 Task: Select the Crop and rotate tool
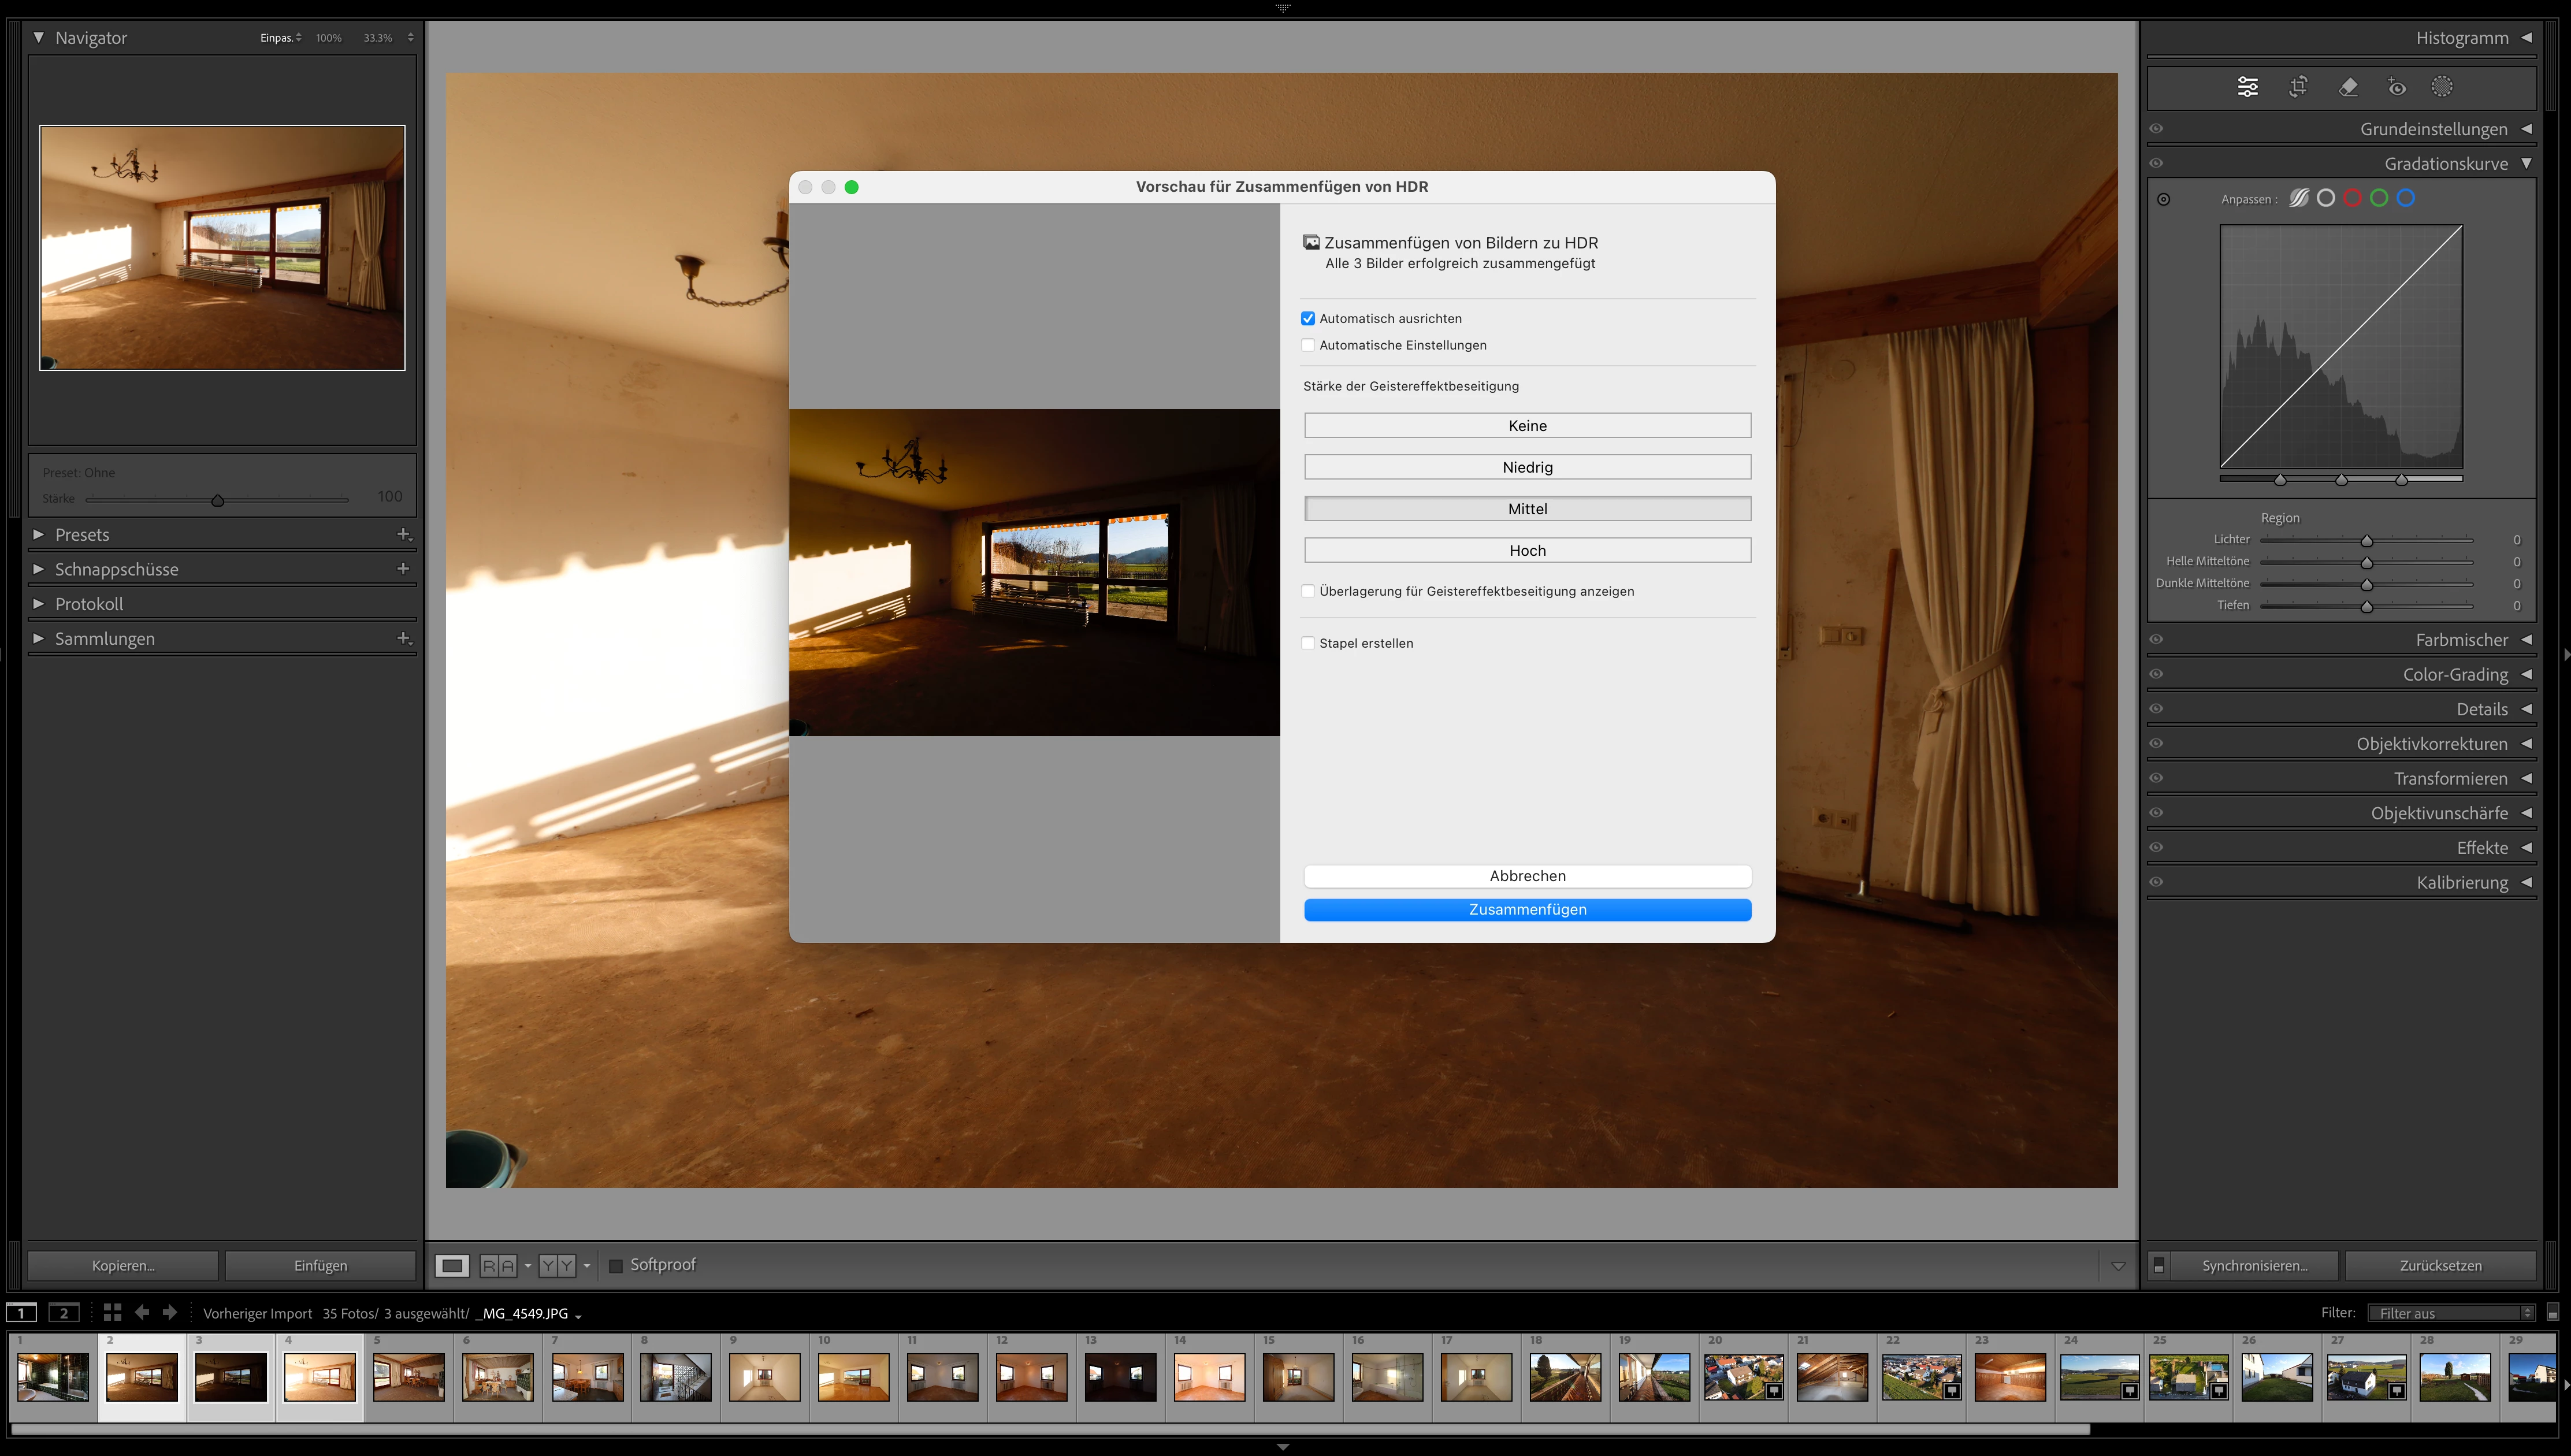[2298, 87]
